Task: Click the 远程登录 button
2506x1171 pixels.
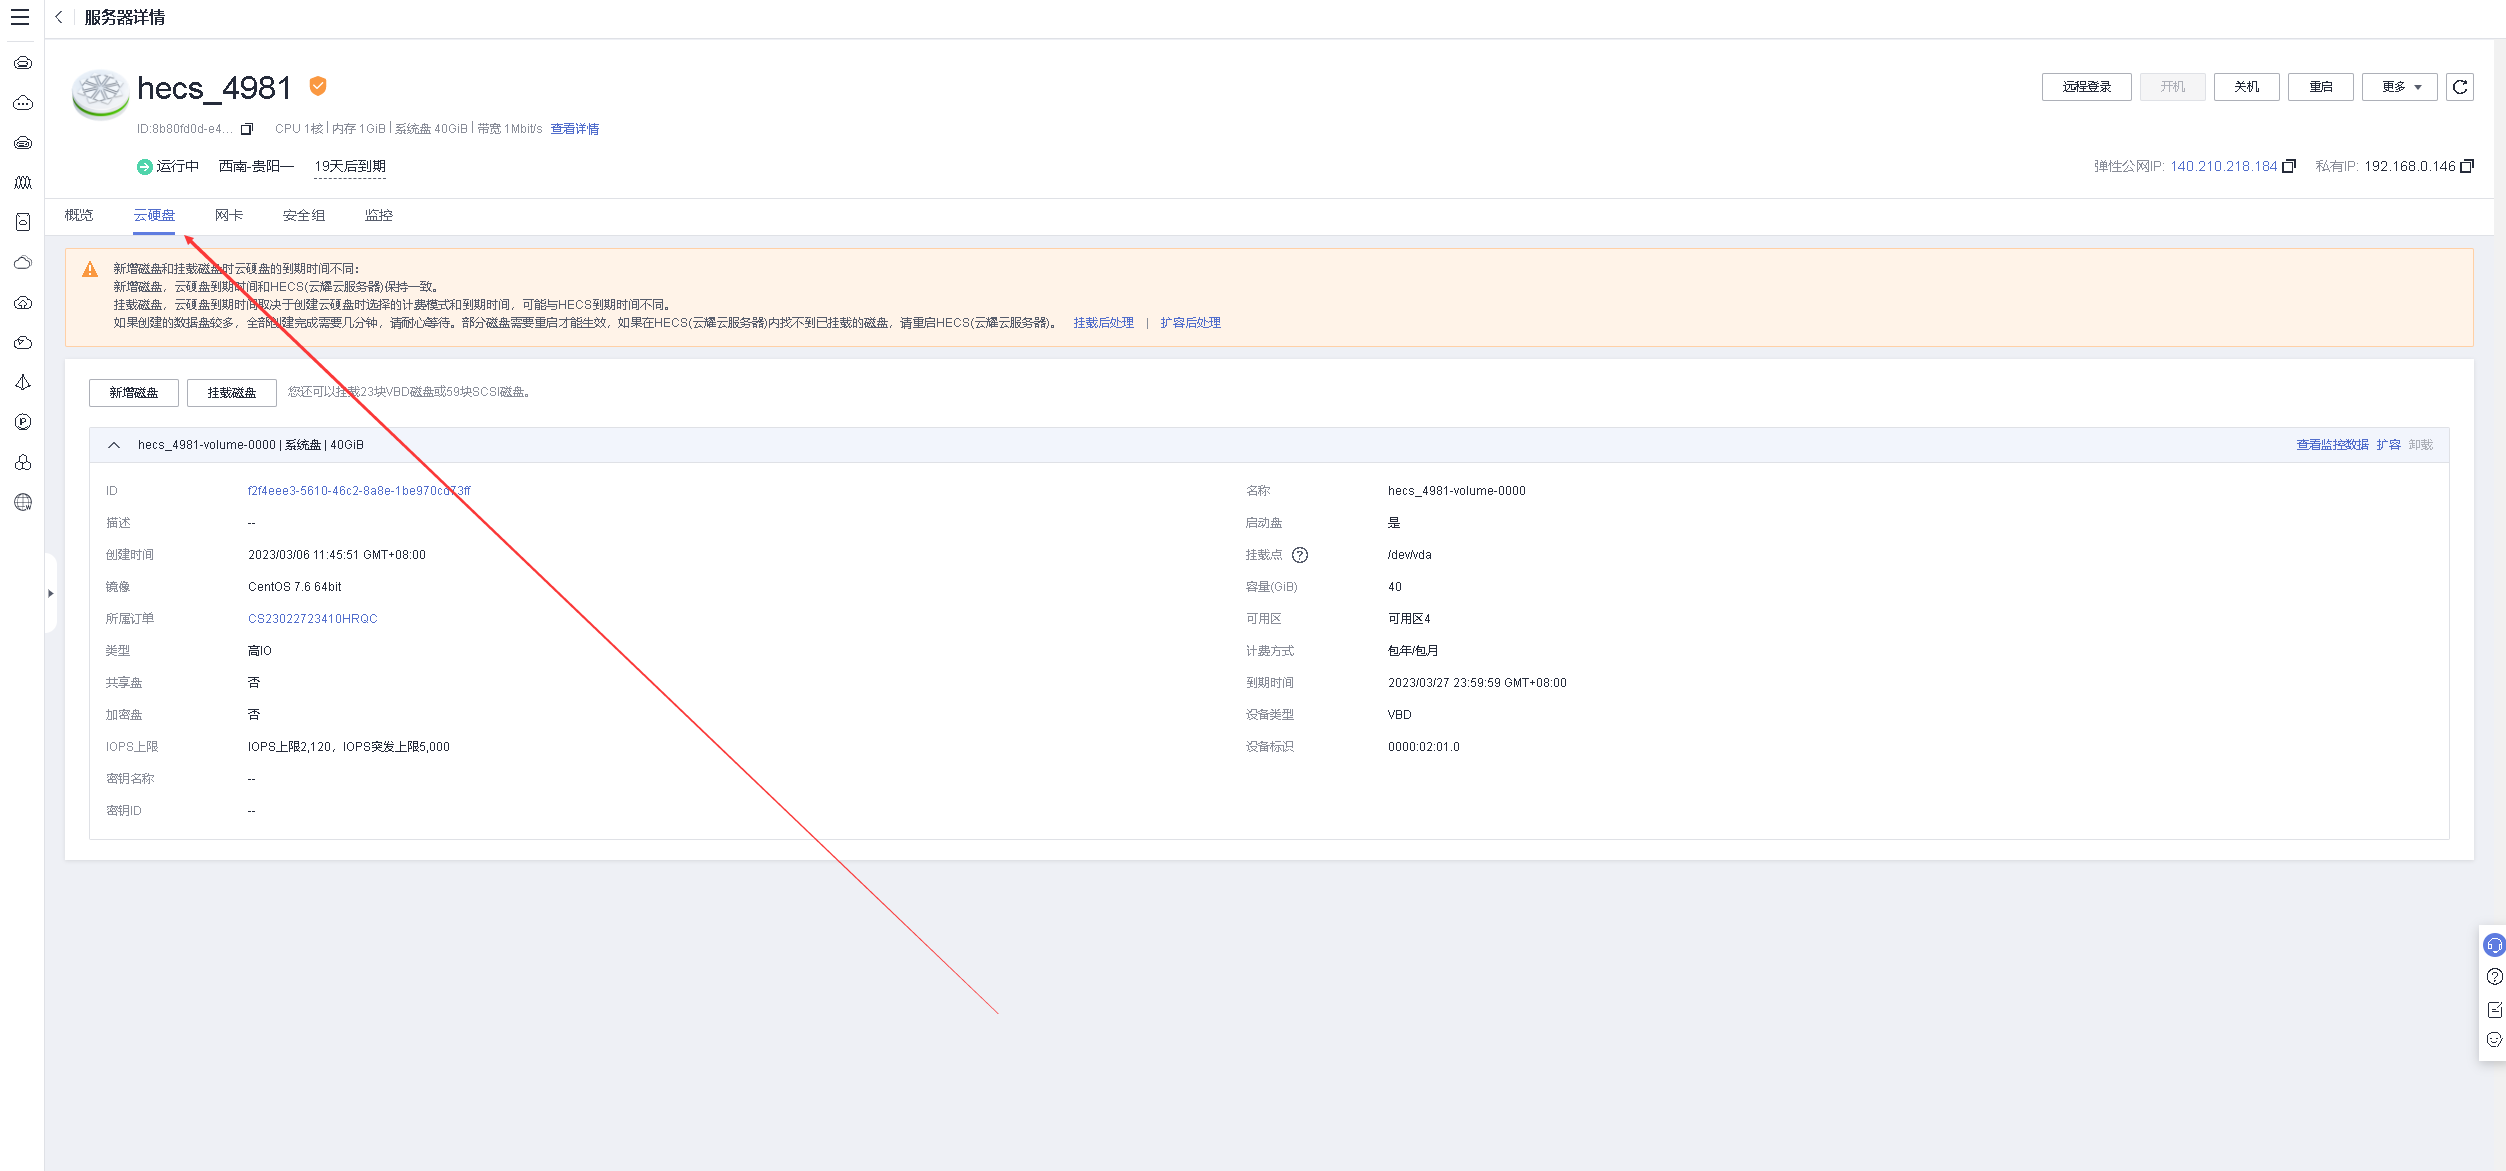Action: pyautogui.click(x=2086, y=87)
